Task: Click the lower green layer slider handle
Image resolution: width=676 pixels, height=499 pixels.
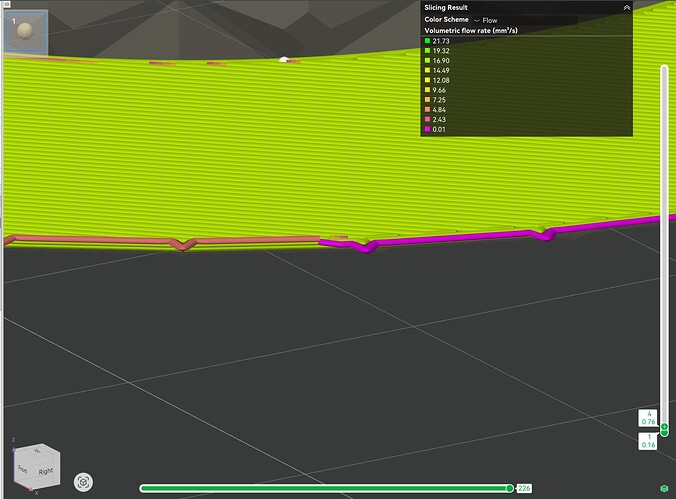Action: [664, 433]
